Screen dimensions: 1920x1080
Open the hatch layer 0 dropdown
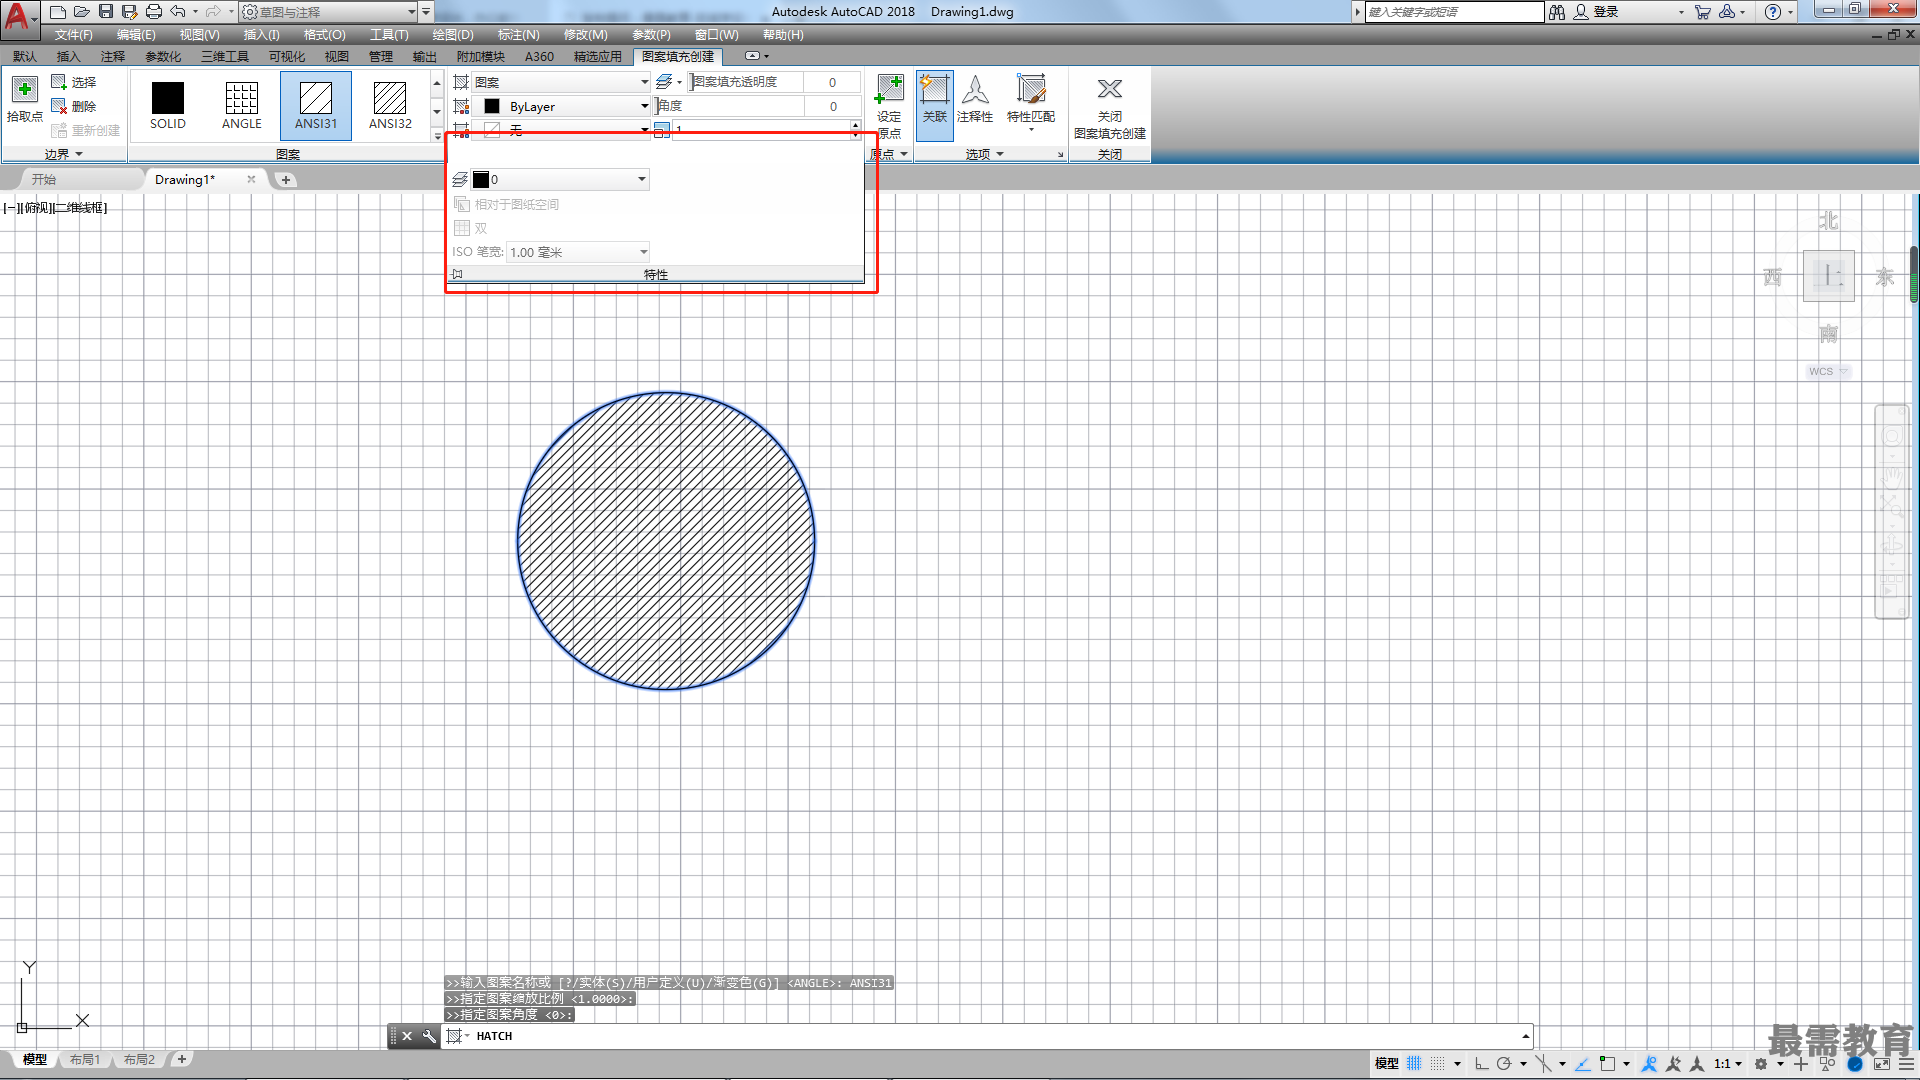tap(560, 180)
